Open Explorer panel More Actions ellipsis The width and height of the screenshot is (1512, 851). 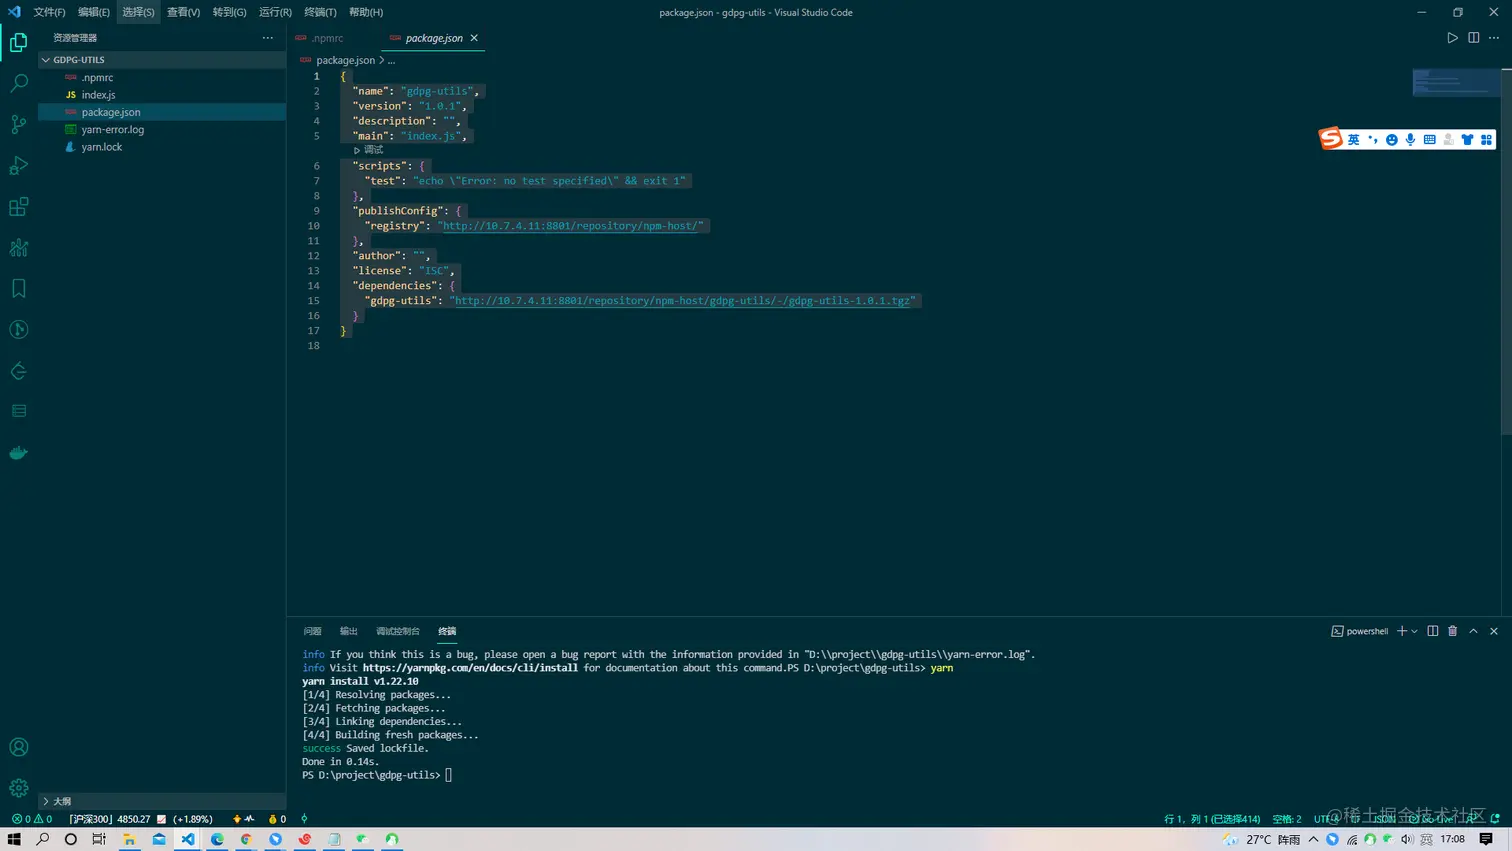[x=267, y=38]
